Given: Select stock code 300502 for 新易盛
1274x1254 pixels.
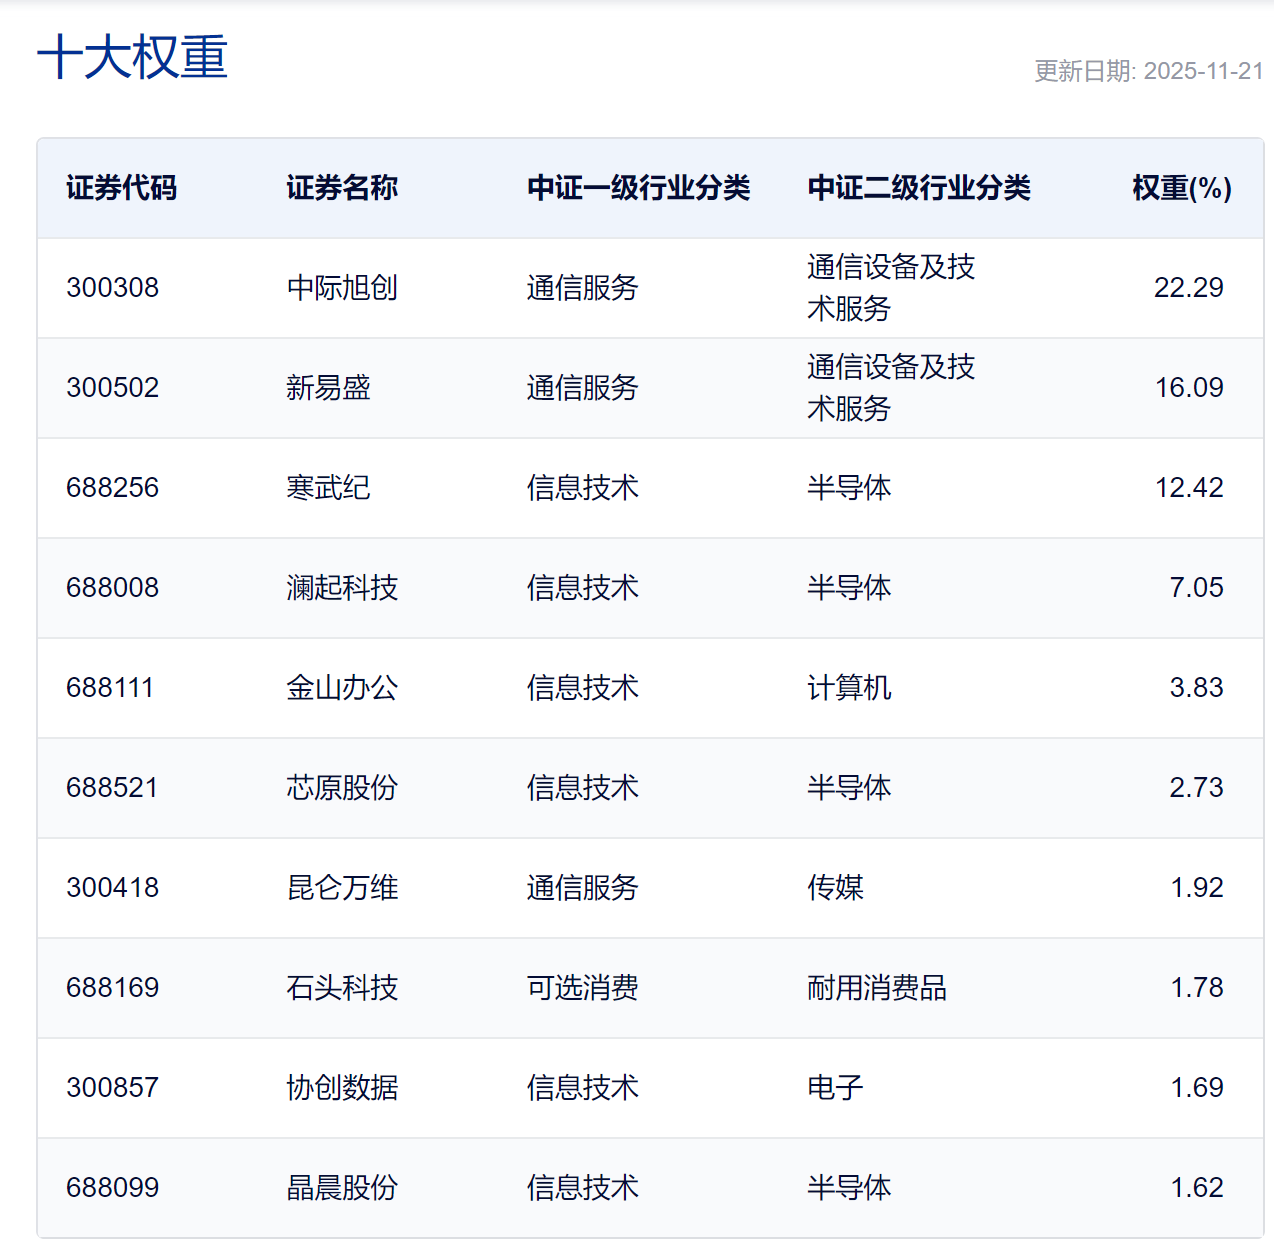Looking at the screenshot, I should 111,388.
